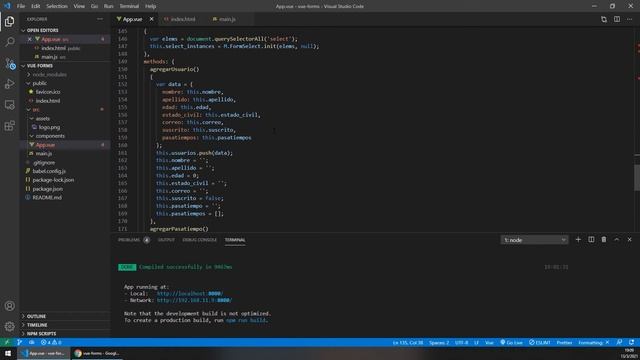Switch to the Problems panel tab
640x360 pixels.
click(x=129, y=240)
